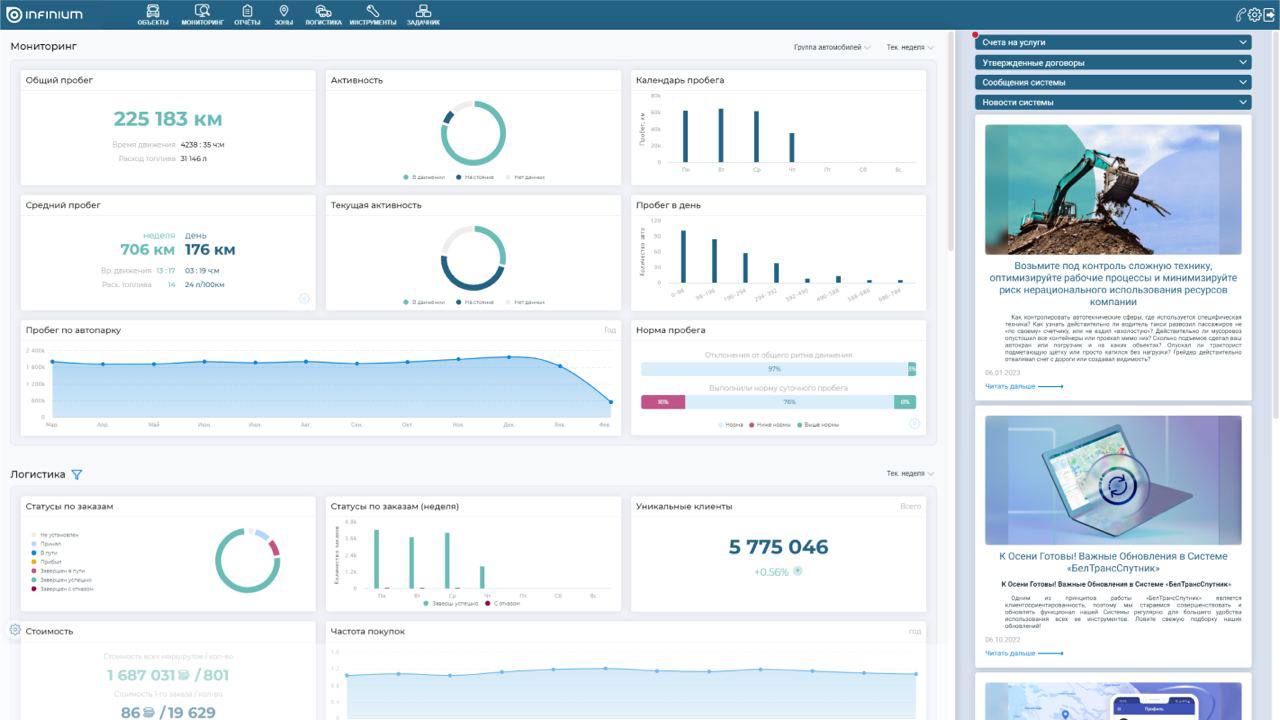Expand the Утвержденные договоры panel
The width and height of the screenshot is (1280, 720).
tap(1113, 63)
